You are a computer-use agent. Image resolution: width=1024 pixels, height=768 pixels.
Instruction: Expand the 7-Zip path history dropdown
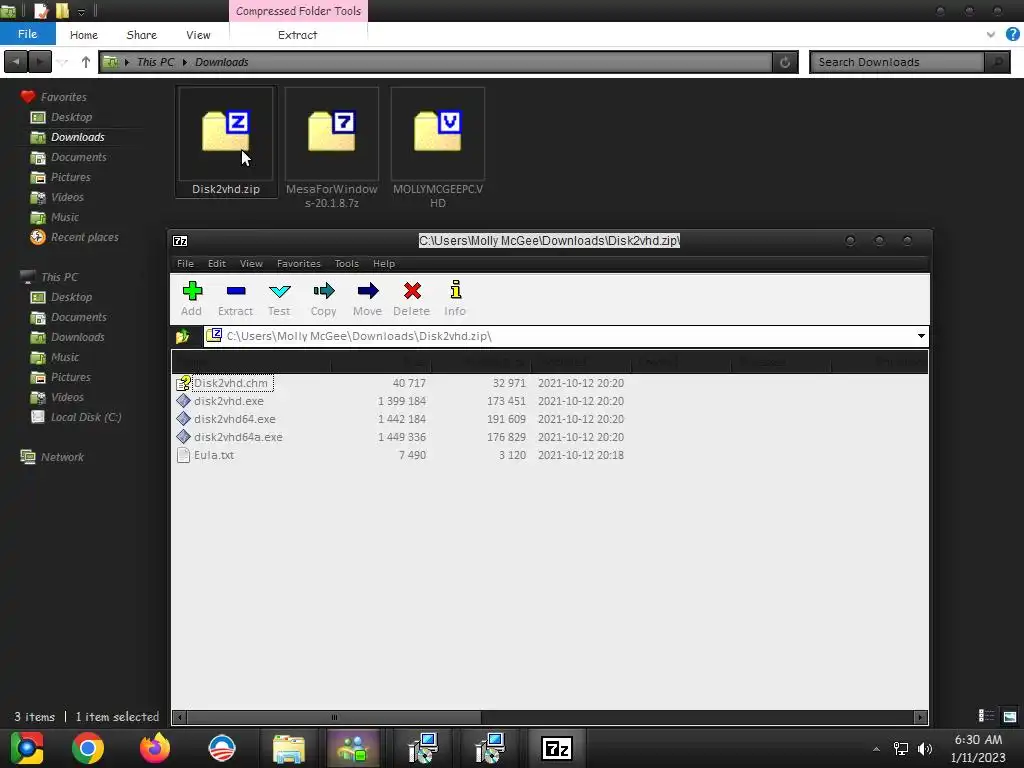(921, 336)
